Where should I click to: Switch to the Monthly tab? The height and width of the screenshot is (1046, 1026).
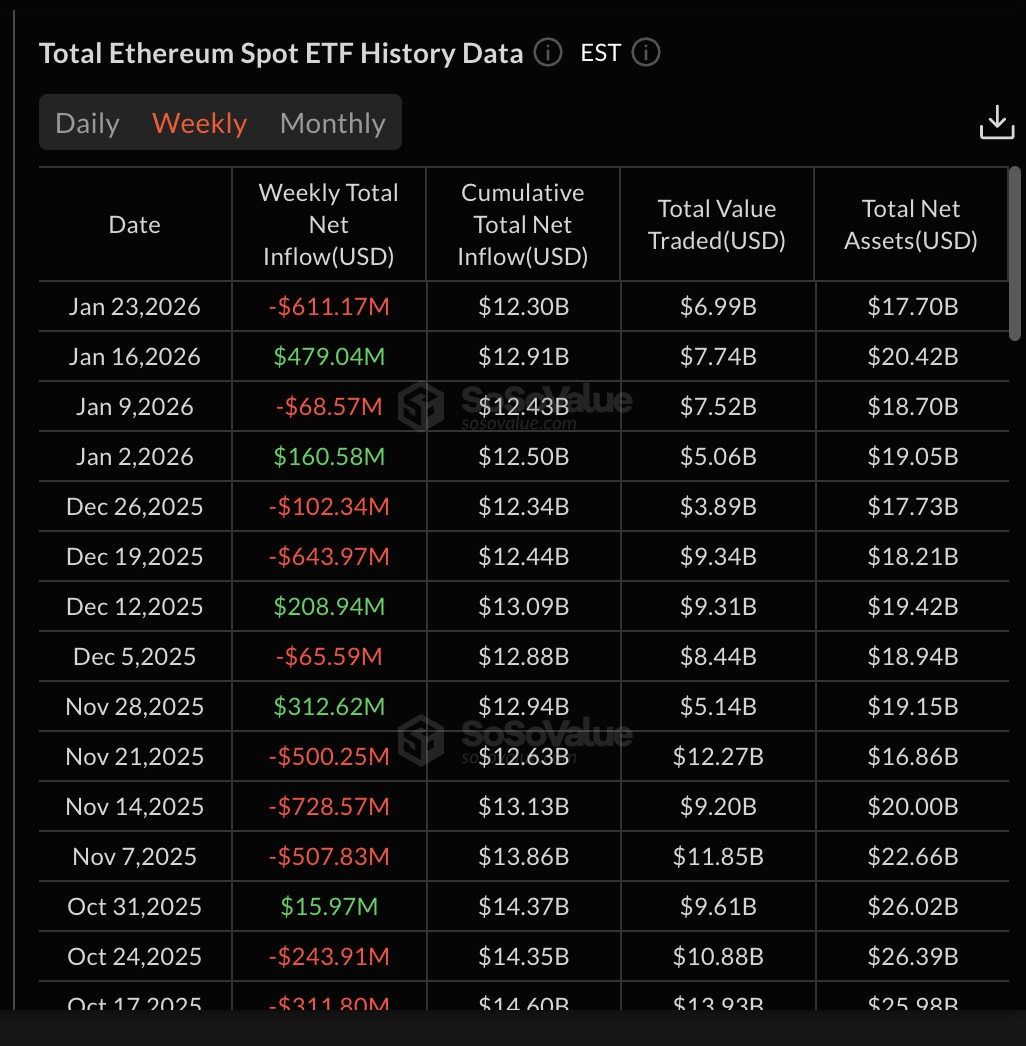(332, 122)
